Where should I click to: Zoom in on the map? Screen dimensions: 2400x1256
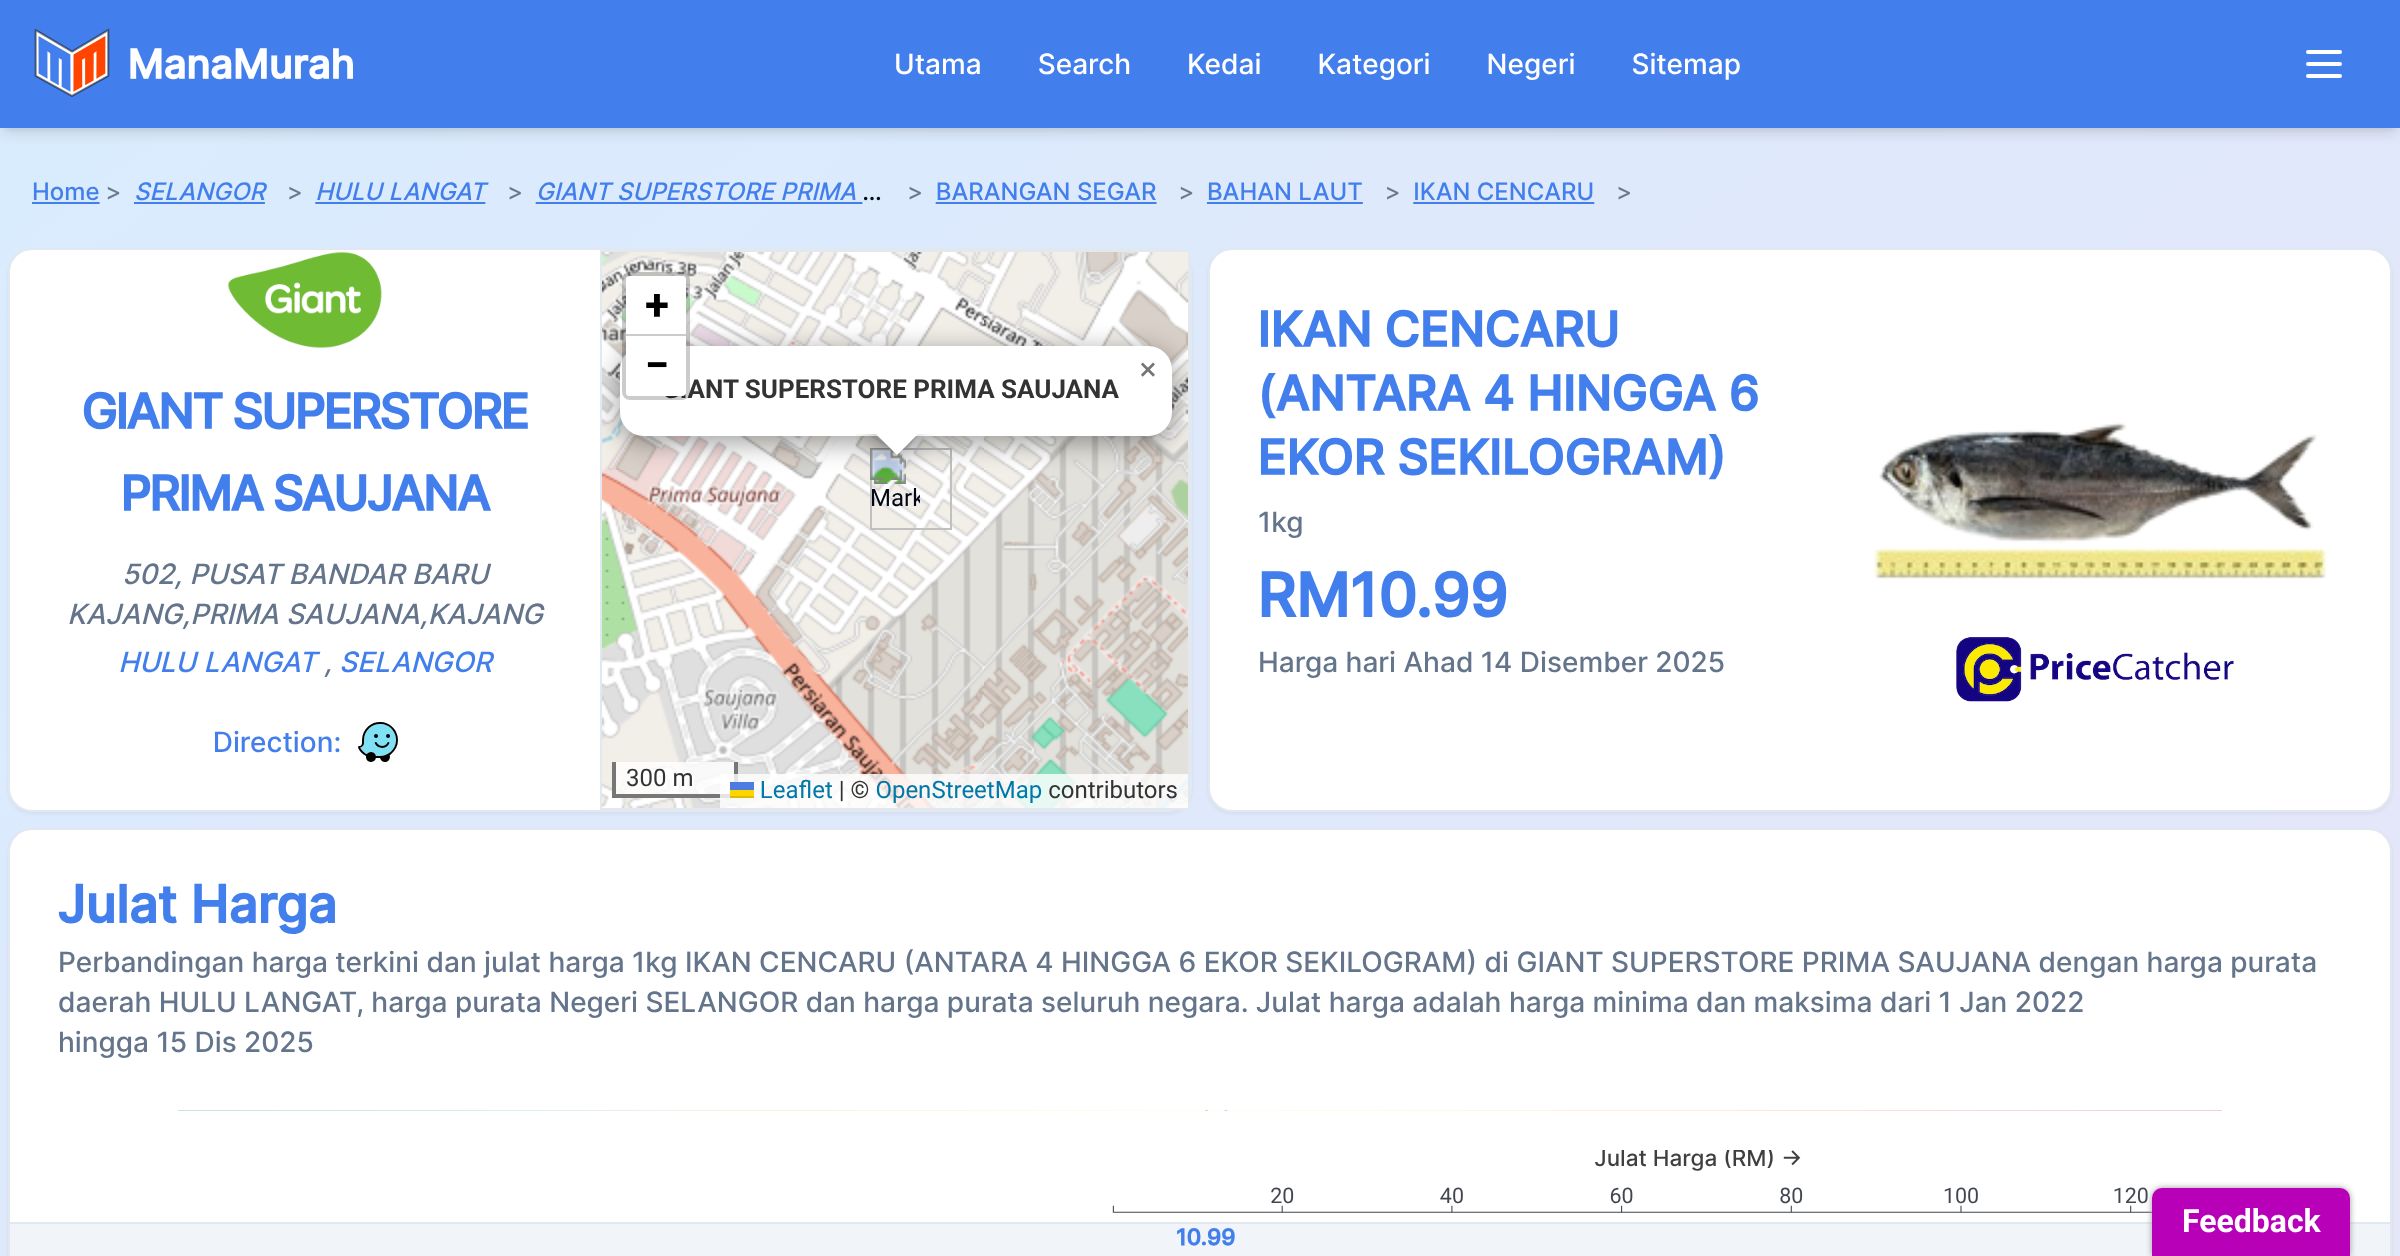click(x=656, y=305)
